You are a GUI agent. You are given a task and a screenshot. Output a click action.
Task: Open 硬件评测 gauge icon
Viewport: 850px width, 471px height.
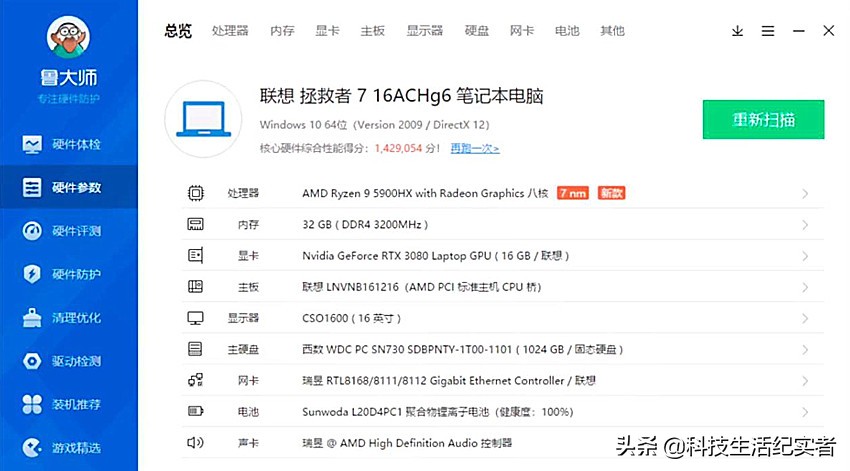click(x=32, y=231)
